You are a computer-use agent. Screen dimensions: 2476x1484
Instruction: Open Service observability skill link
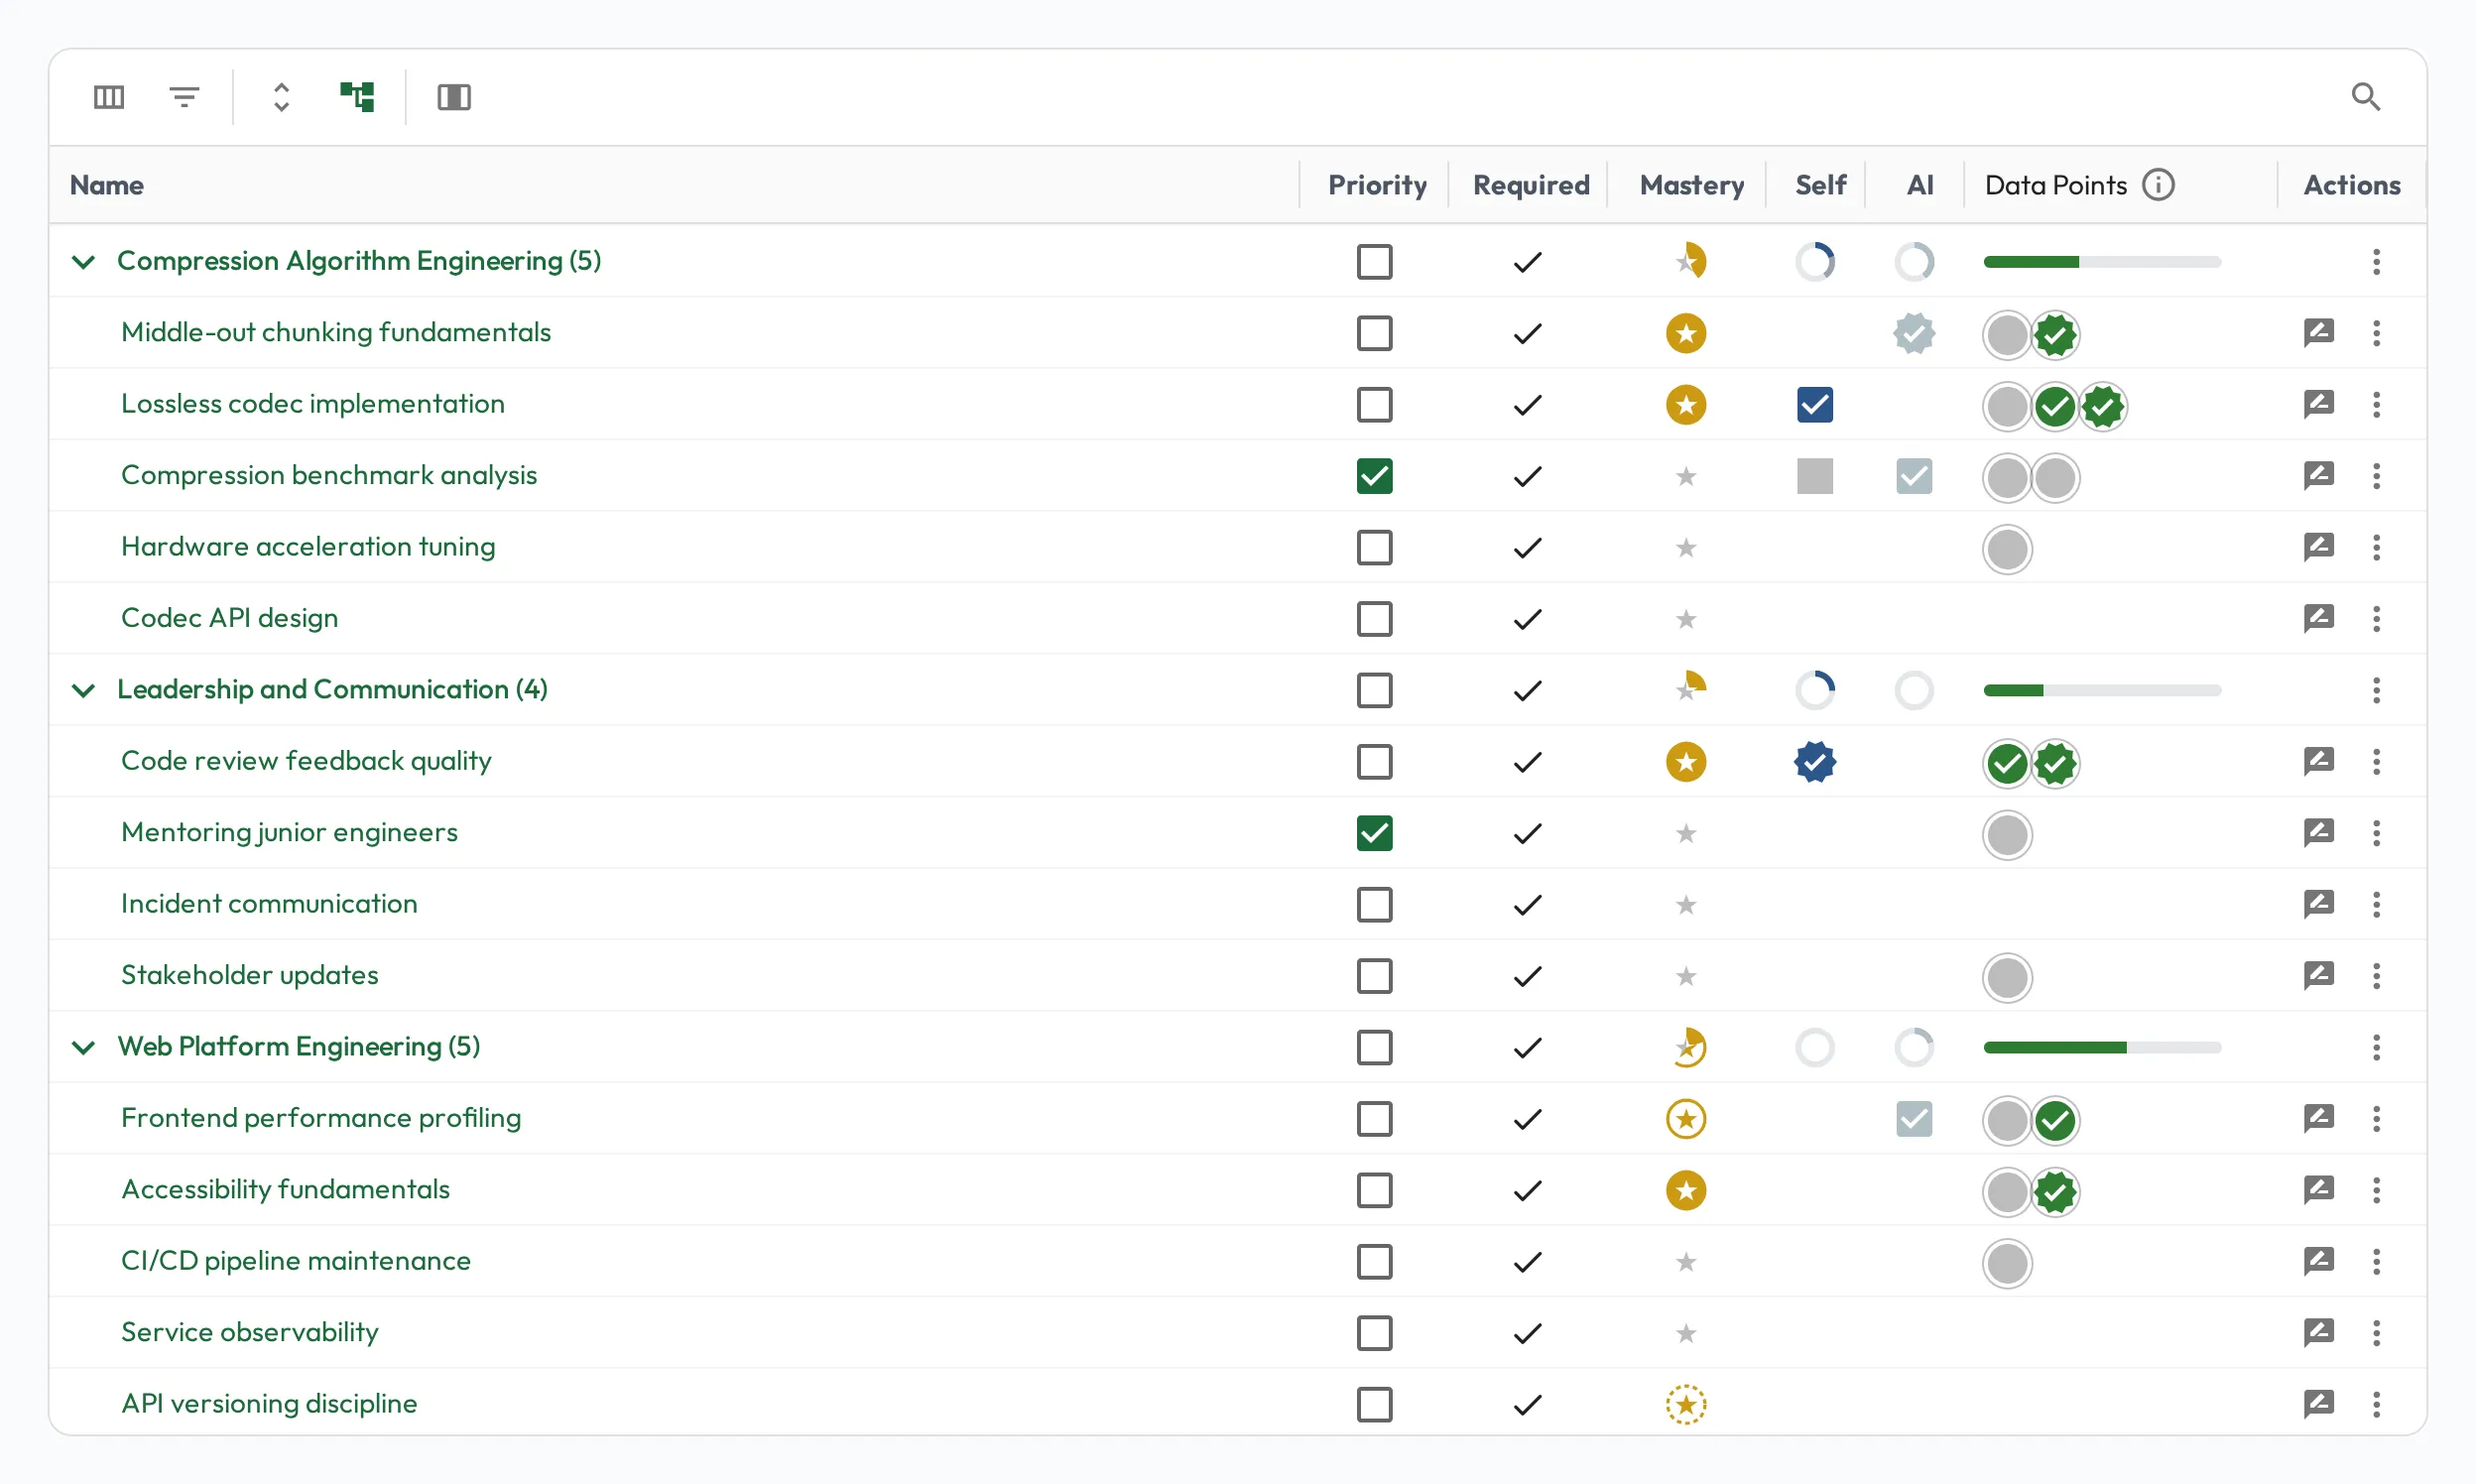click(249, 1332)
